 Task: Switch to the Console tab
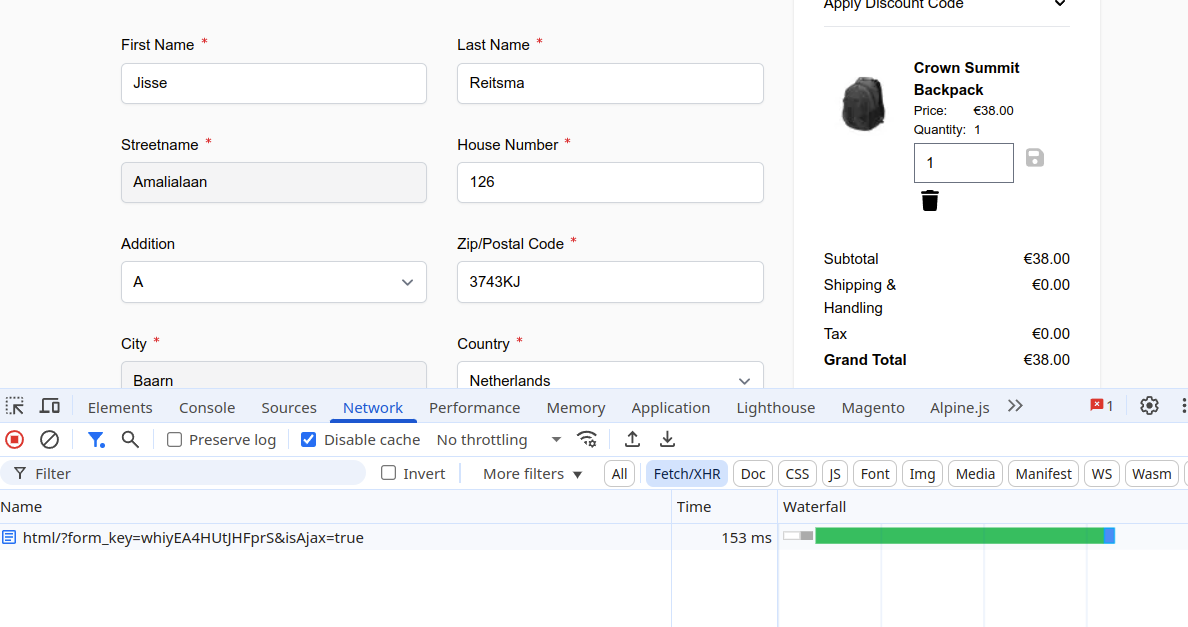click(x=207, y=407)
